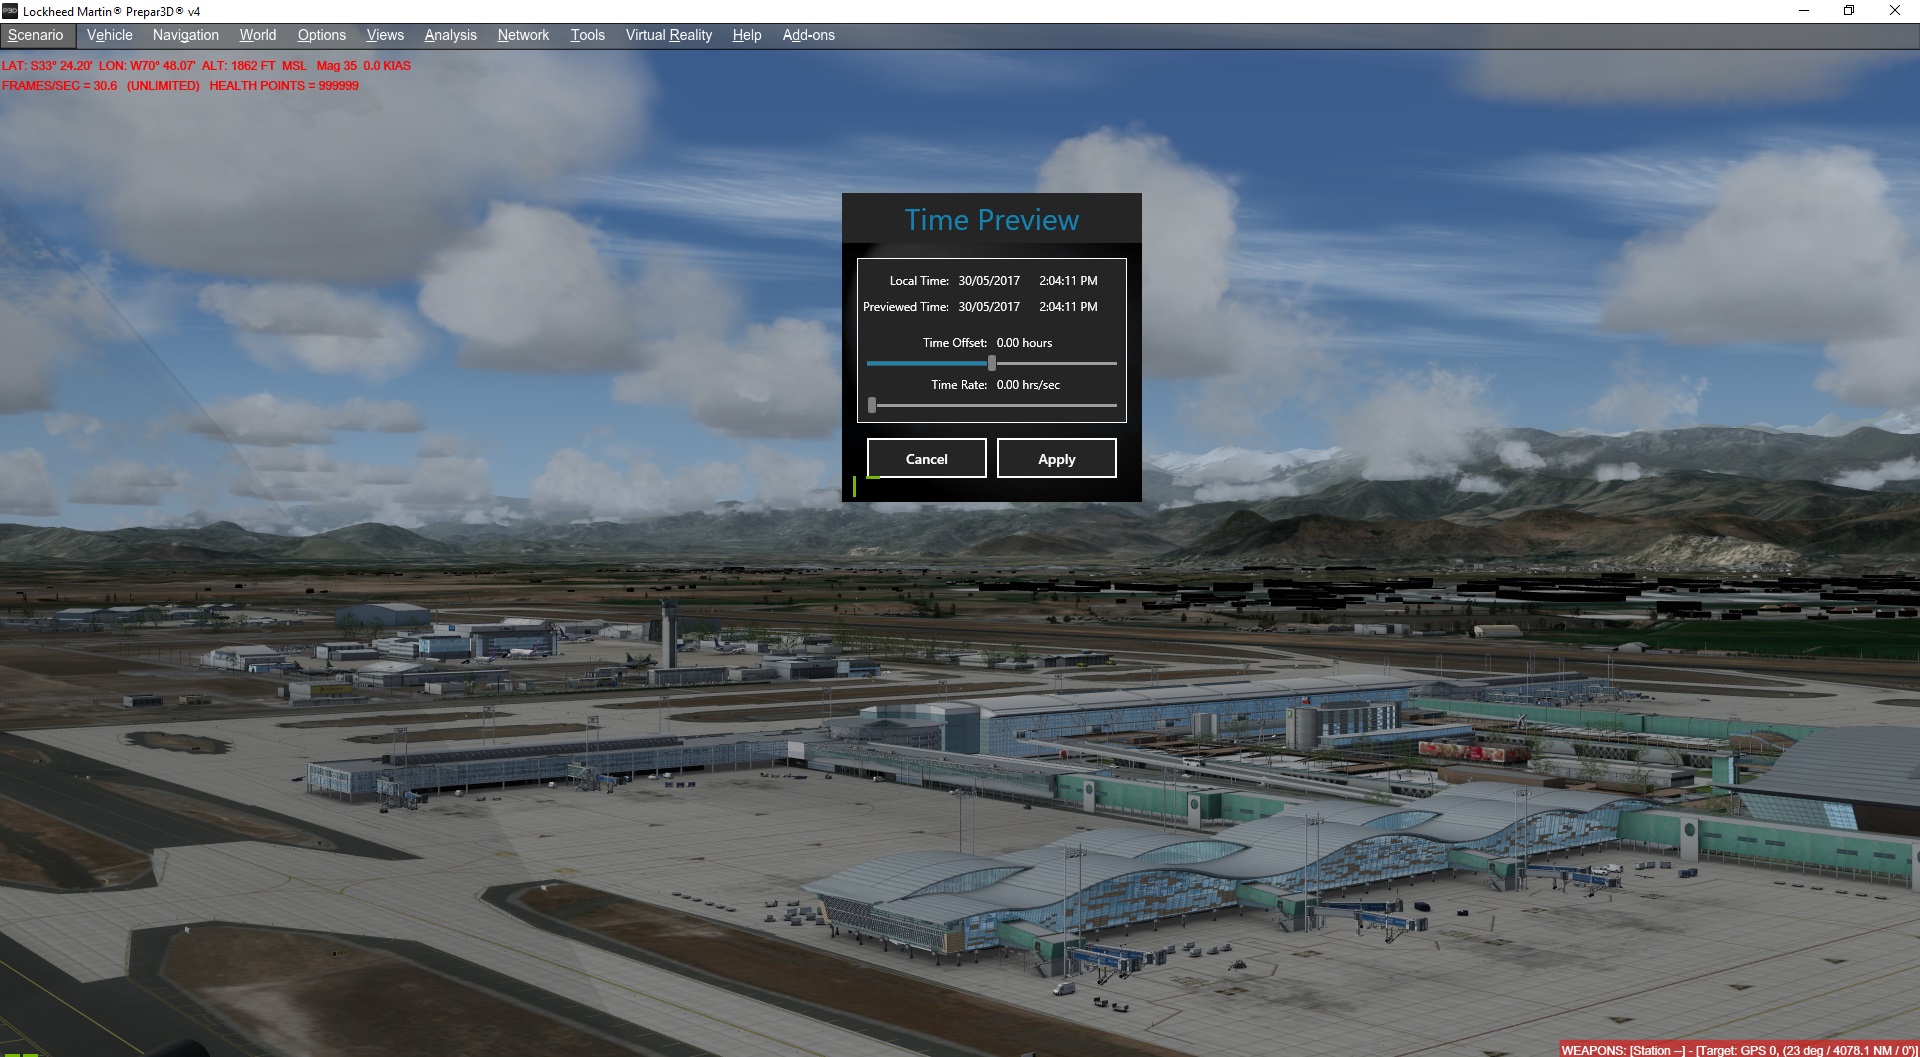
Task: Click the Prepar3D app icon in title bar
Action: click(10, 11)
